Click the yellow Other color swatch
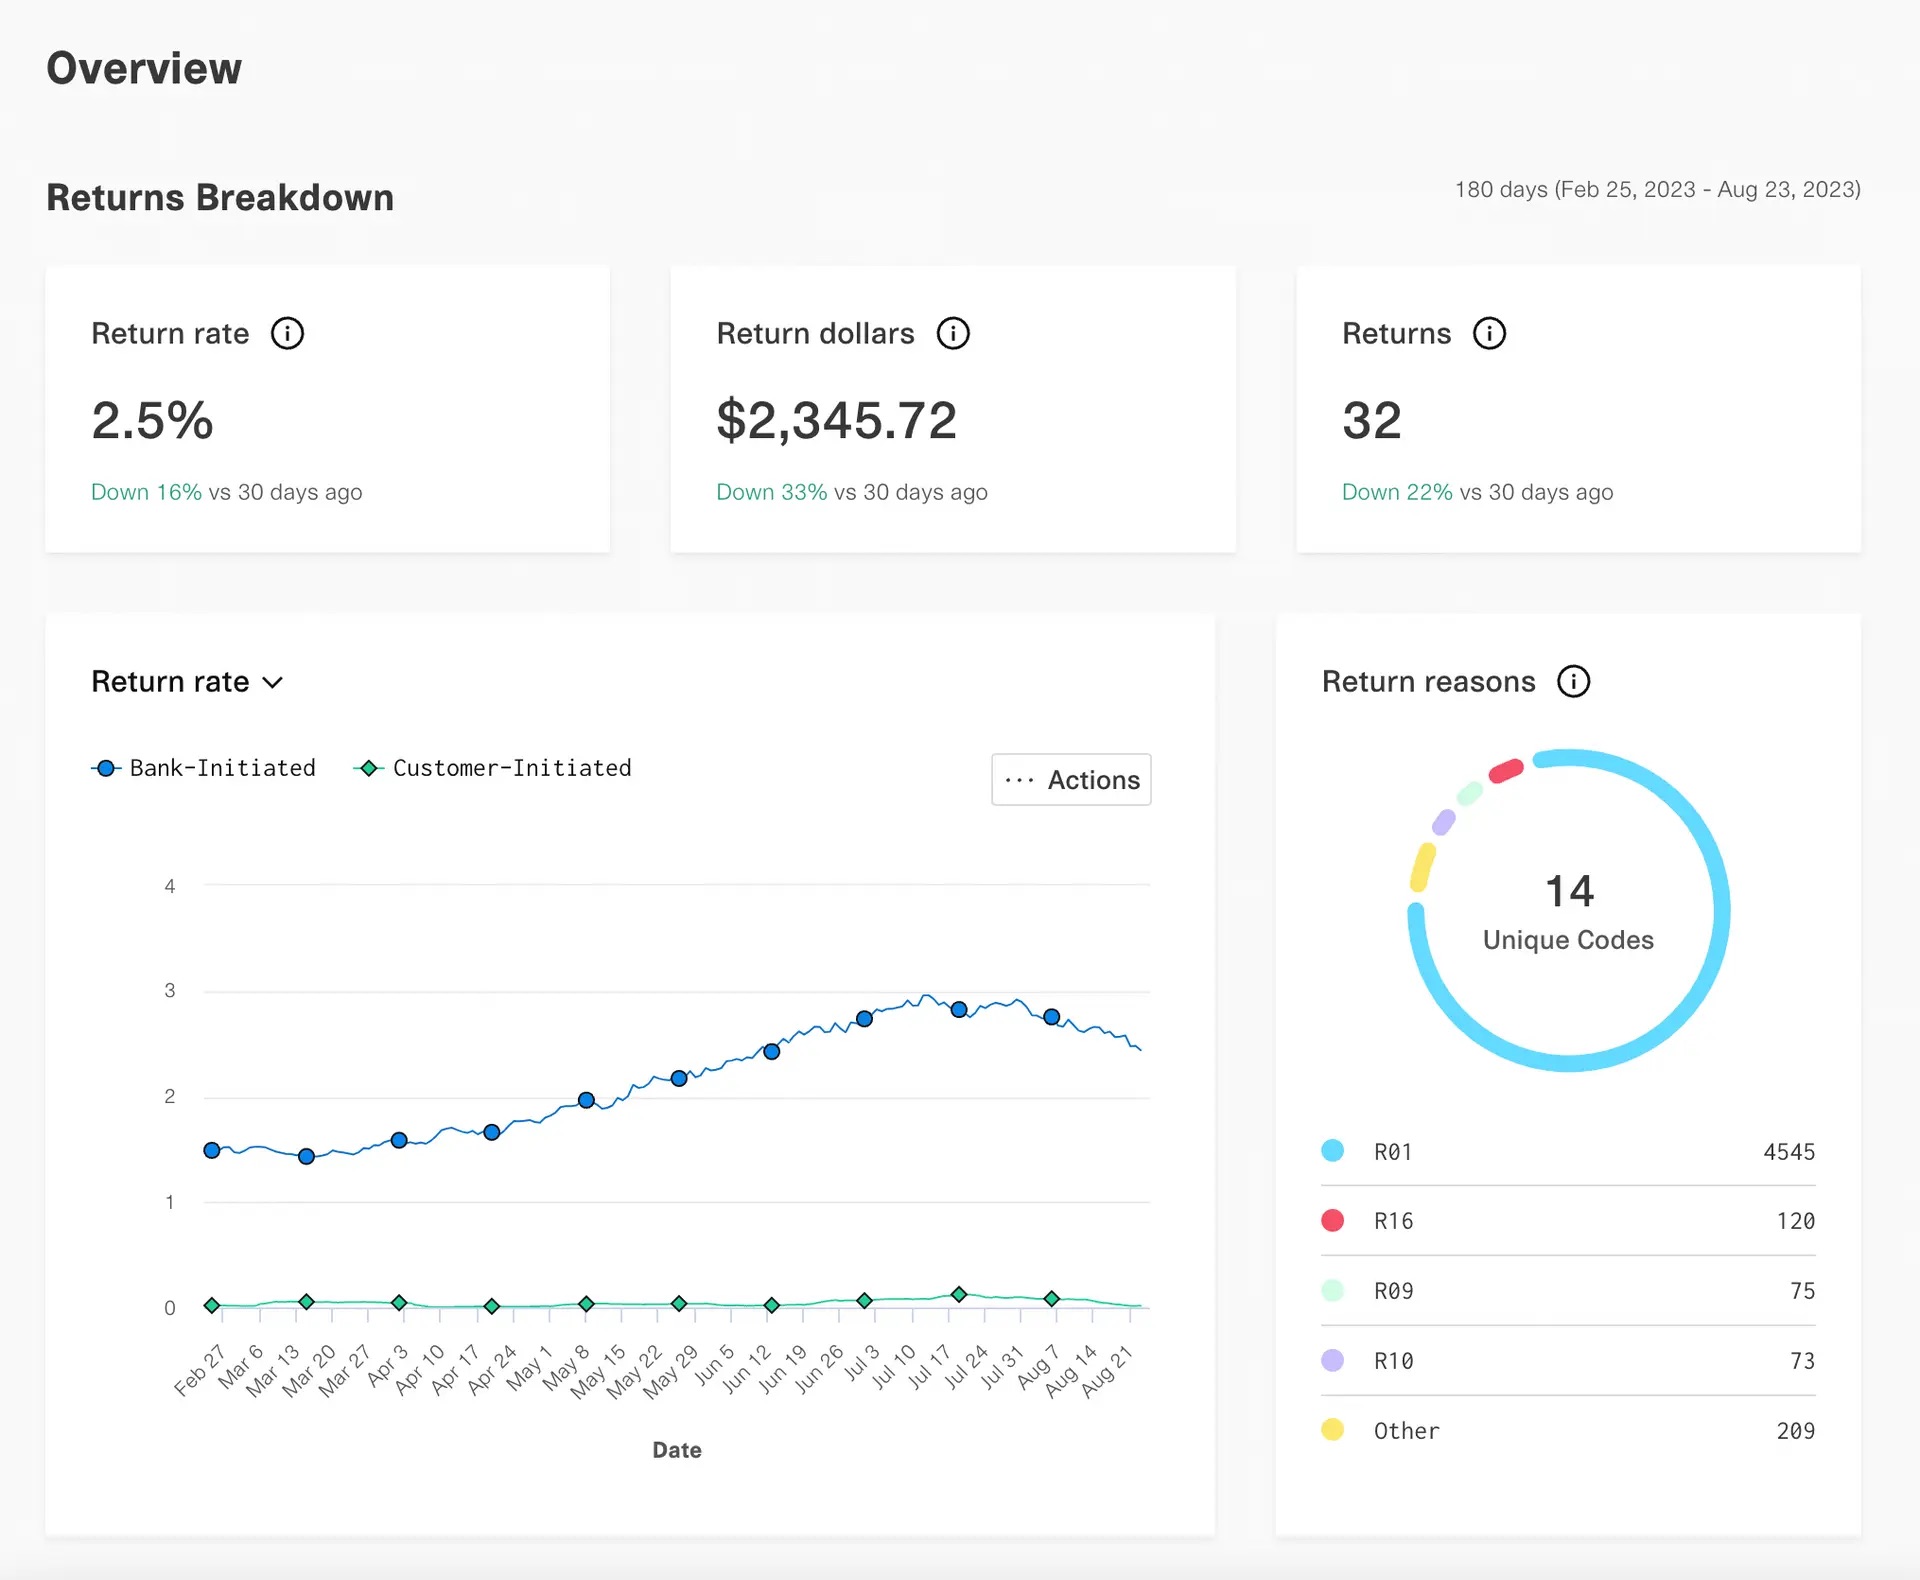This screenshot has height=1580, width=1920. [1332, 1430]
